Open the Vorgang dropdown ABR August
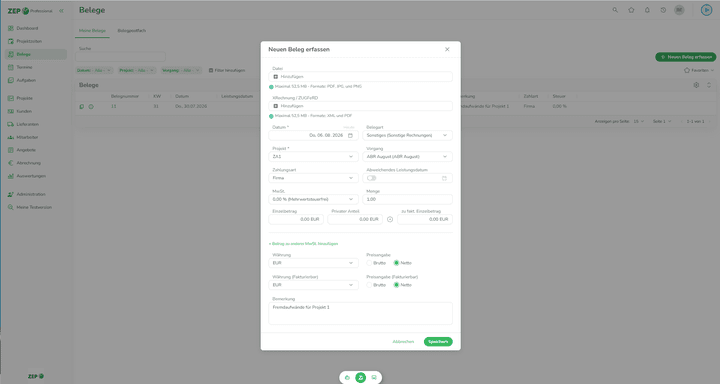The height and width of the screenshot is (384, 720). 407,157
